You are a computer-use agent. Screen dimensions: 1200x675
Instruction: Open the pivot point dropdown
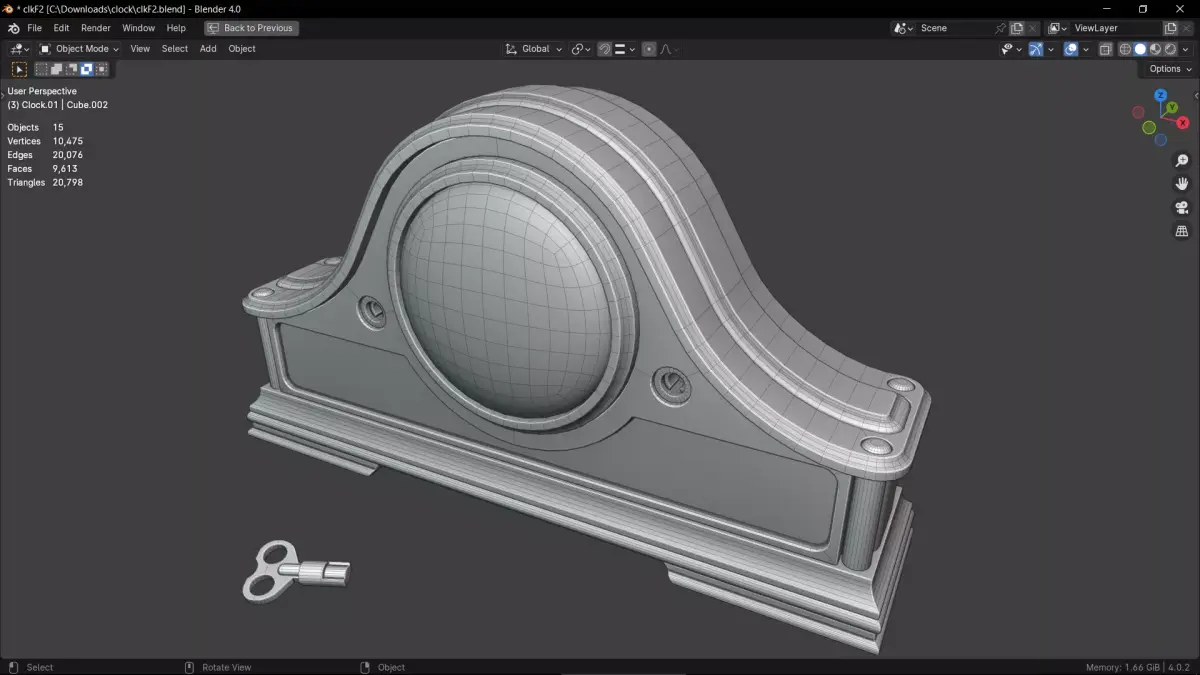(581, 49)
